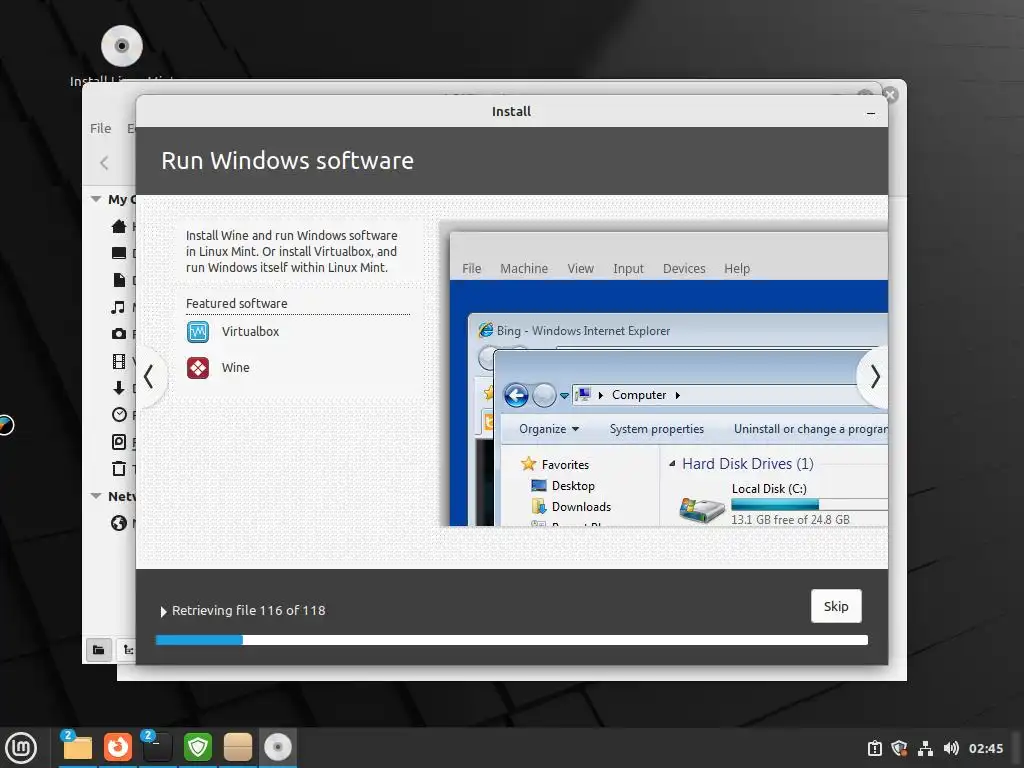Open Desktop from the file manager sidebar
Image resolution: width=1024 pixels, height=768 pixels.
pyautogui.click(x=119, y=253)
